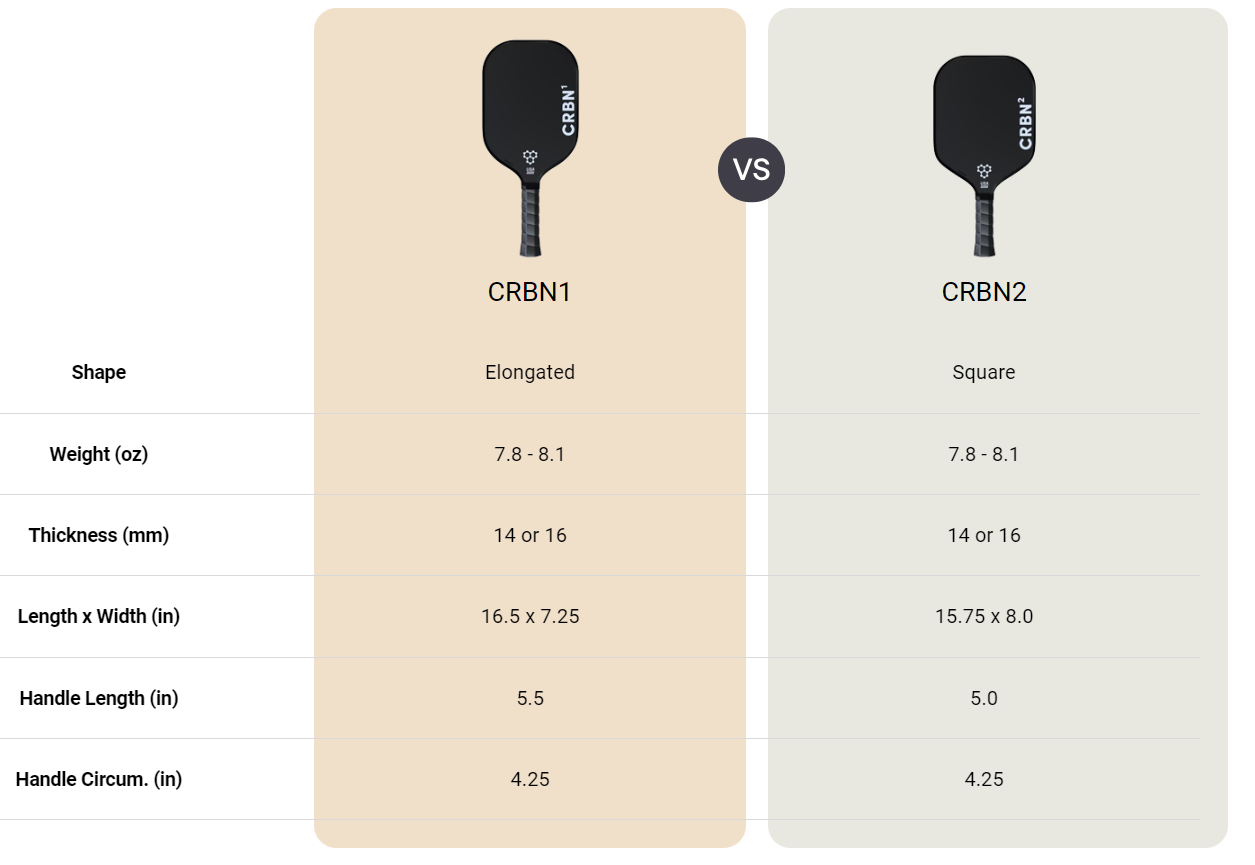Click the CRBN1 weight value 7.8 - 8.1

530,454
